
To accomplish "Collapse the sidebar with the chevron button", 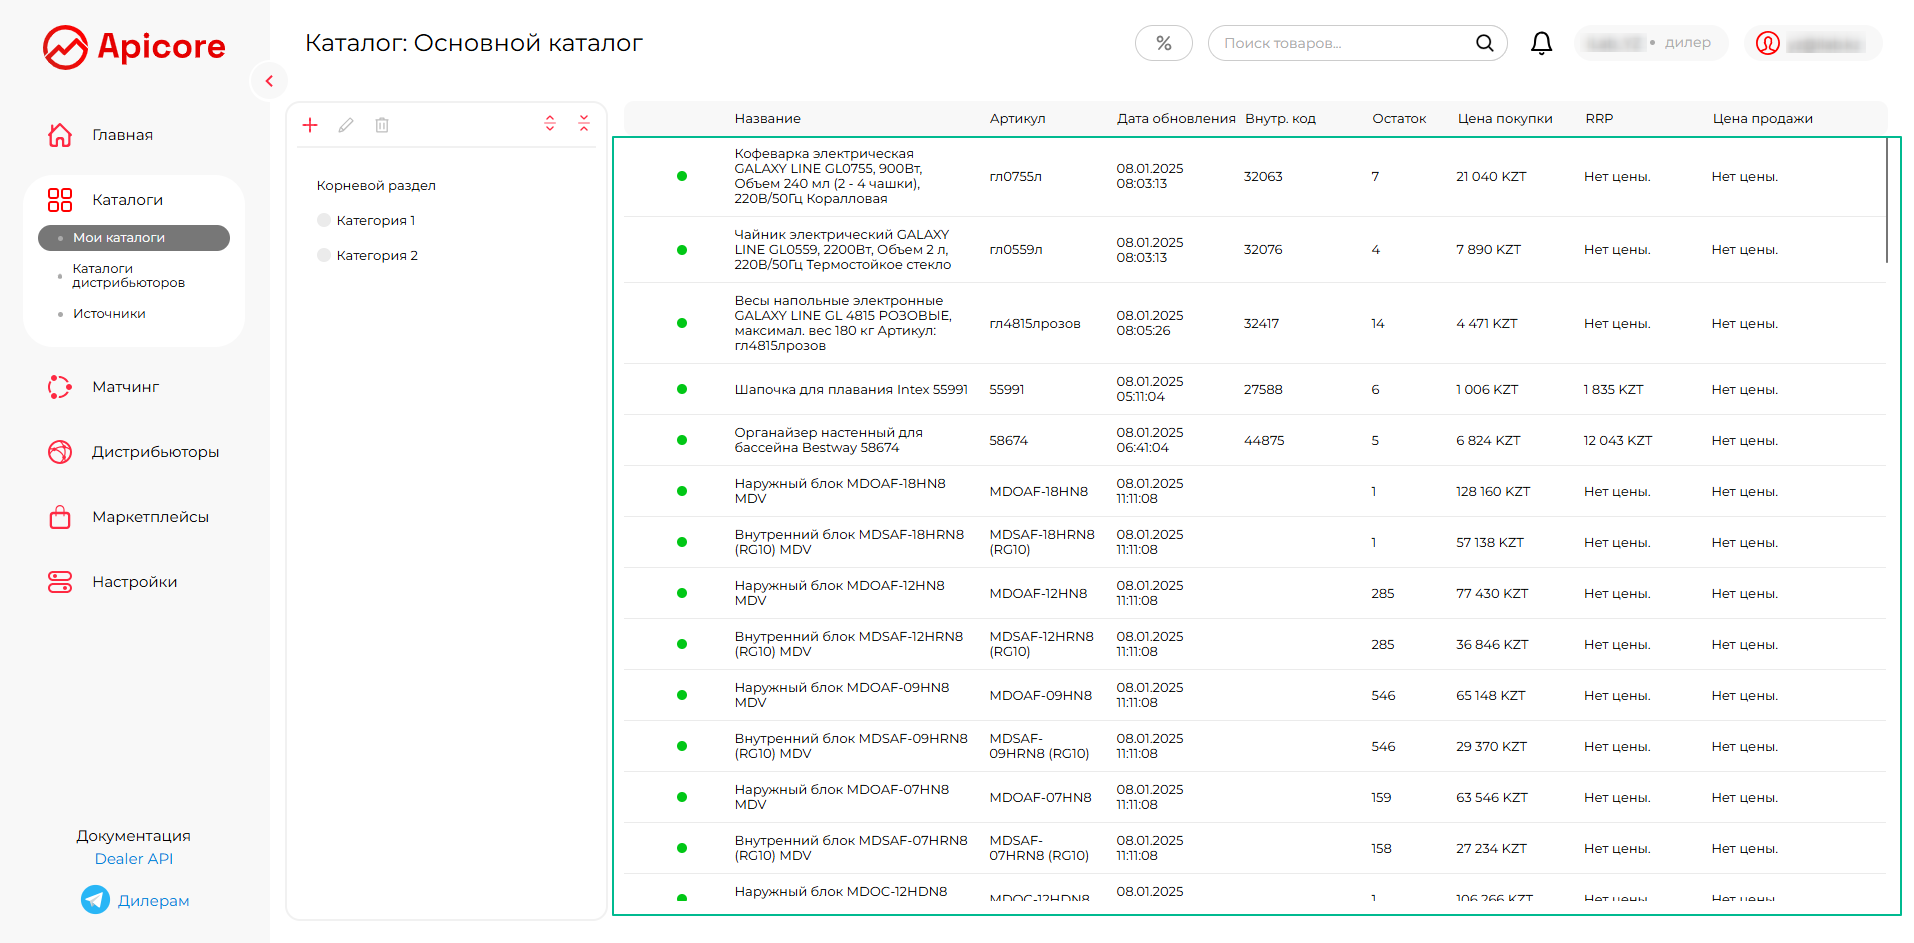I will click(x=269, y=81).
